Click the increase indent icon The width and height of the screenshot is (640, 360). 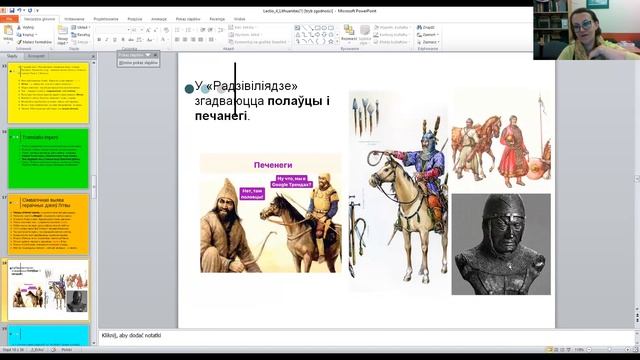[x=210, y=30]
